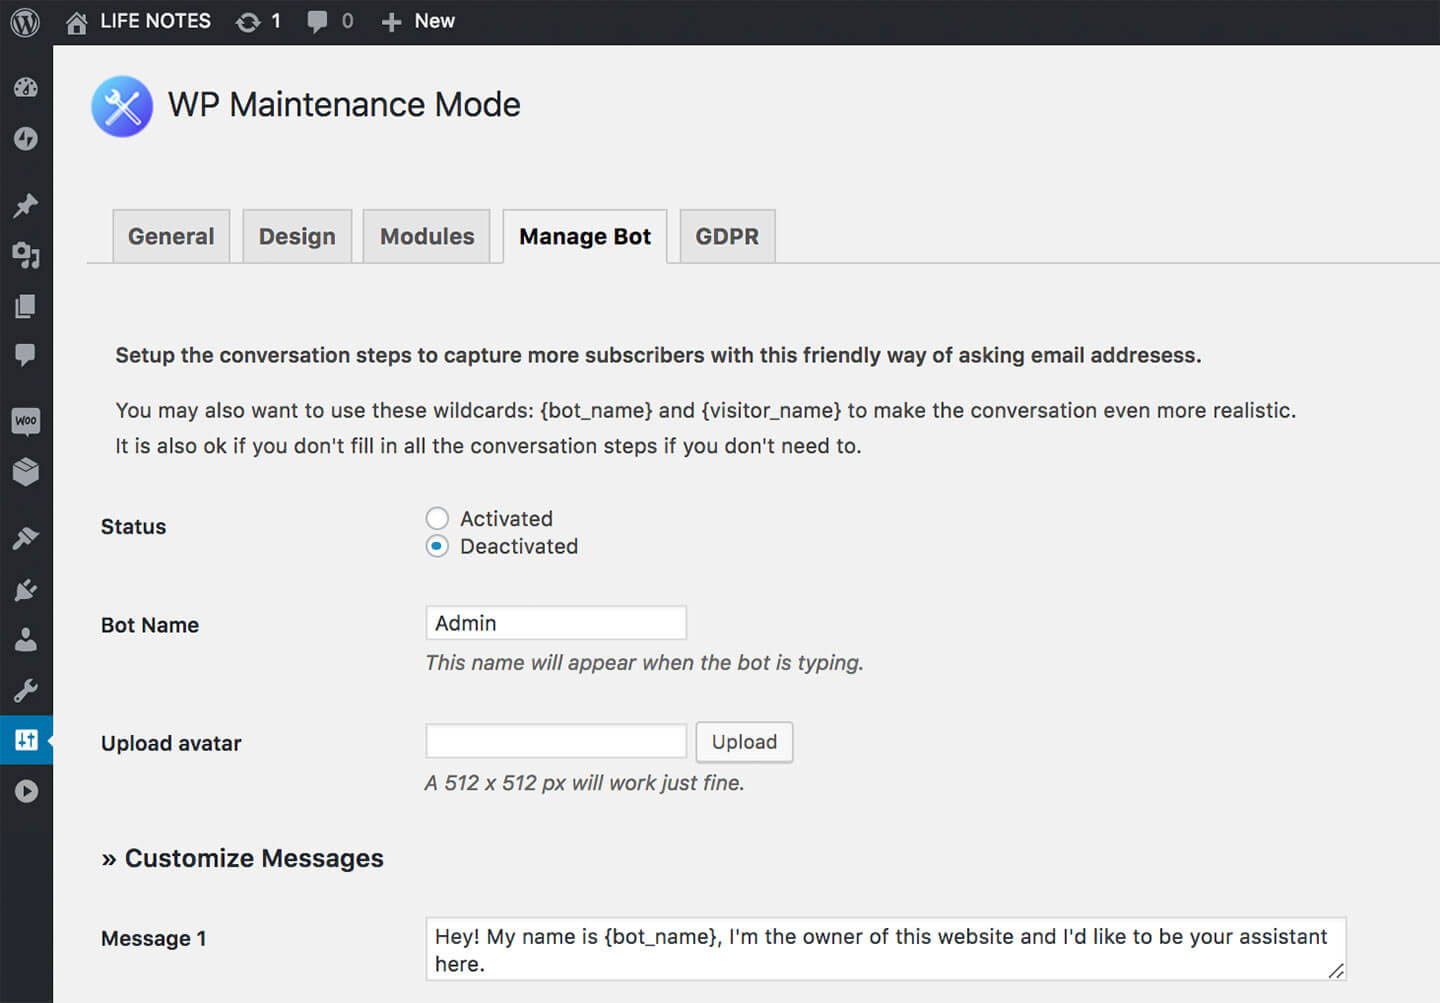This screenshot has height=1003, width=1440.
Task: Open the updates icon showing 1
Action: (x=248, y=22)
